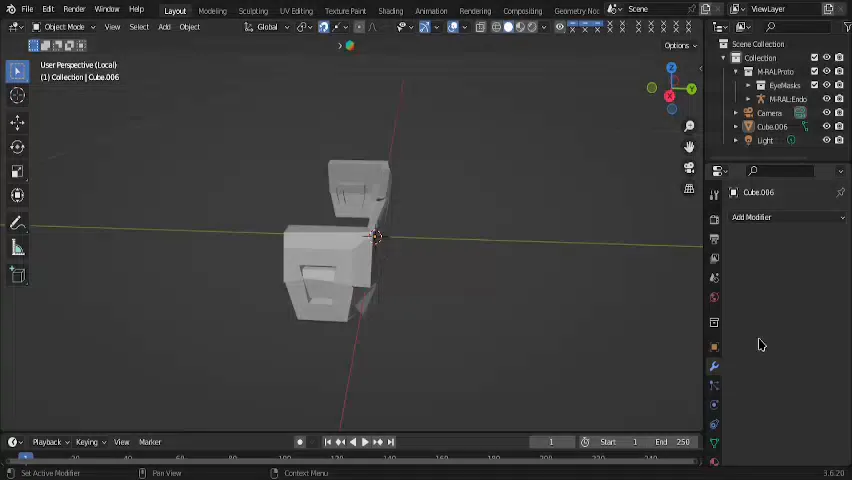The image size is (852, 480).
Task: Click the Marker menu in timeline
Action: tap(150, 442)
